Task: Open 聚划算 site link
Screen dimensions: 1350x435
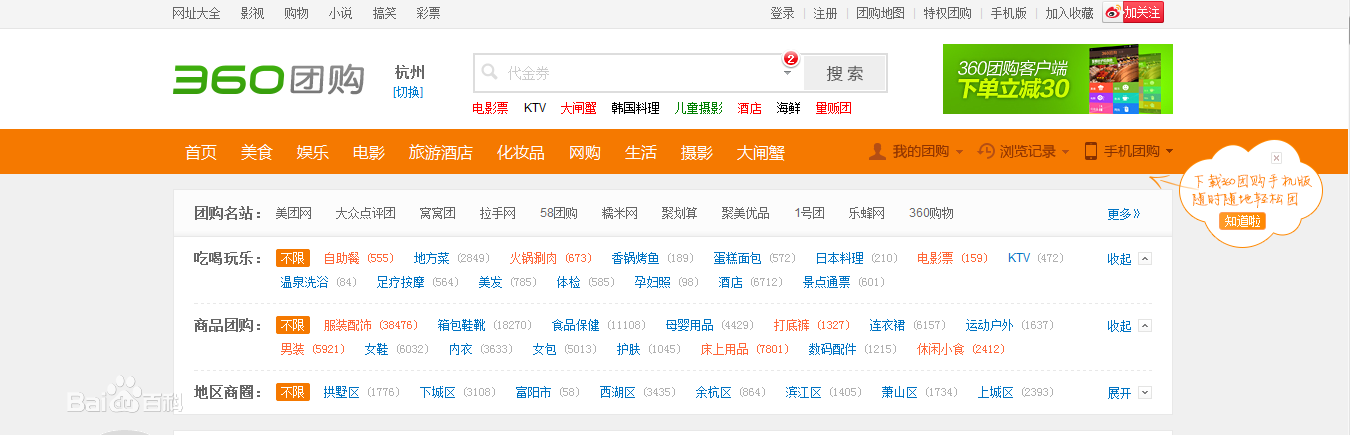Action: coord(679,213)
